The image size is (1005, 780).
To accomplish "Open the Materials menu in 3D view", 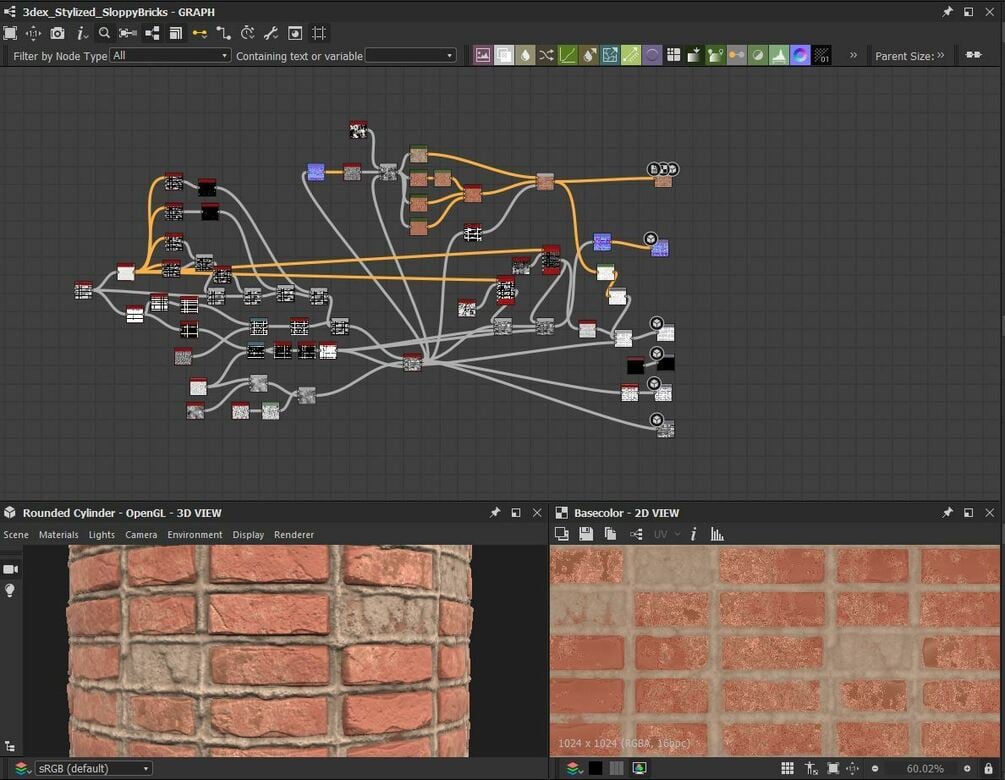I will pos(58,535).
